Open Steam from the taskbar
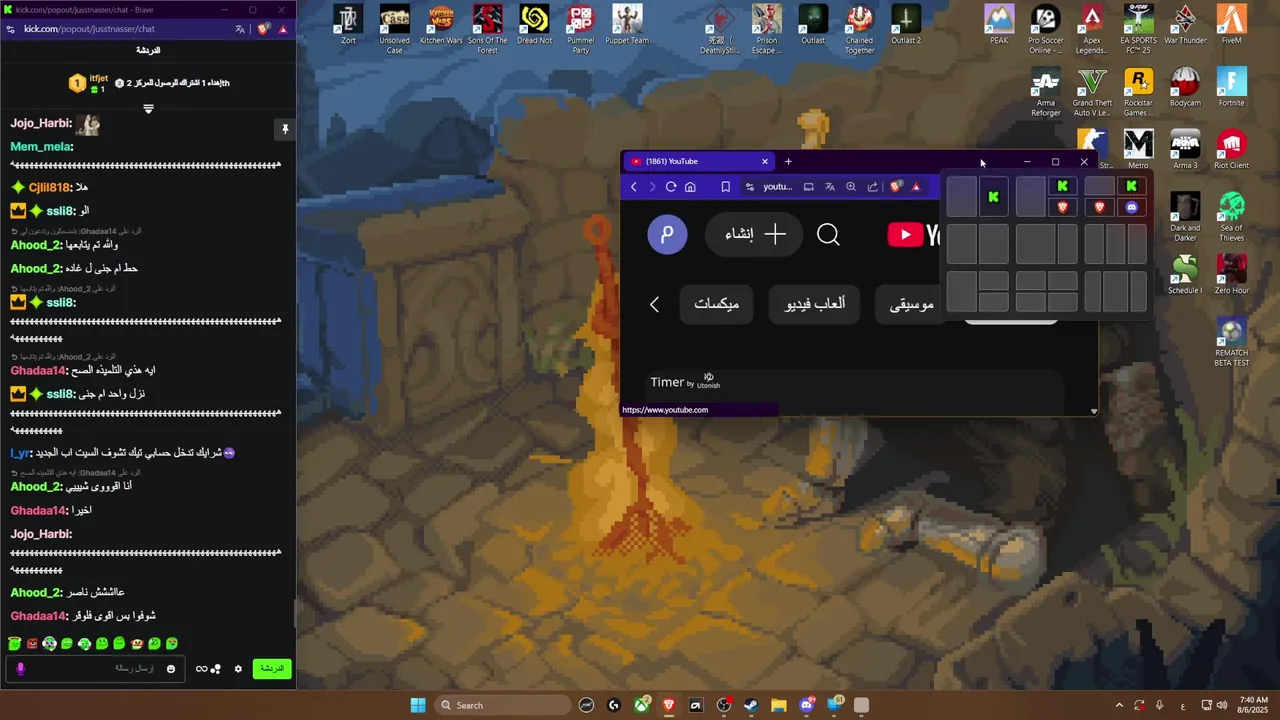This screenshot has height=720, width=1280. click(751, 705)
